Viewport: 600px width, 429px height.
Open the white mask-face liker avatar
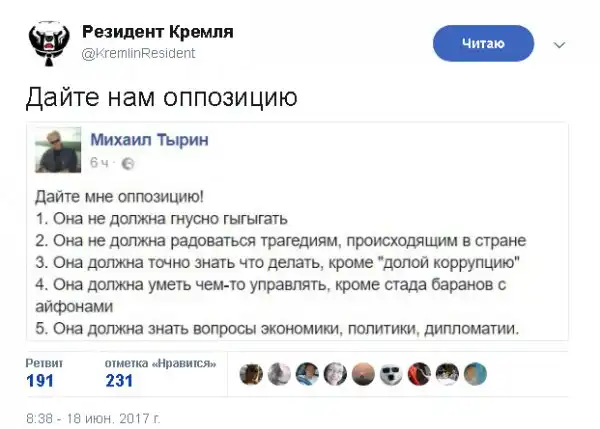393,373
